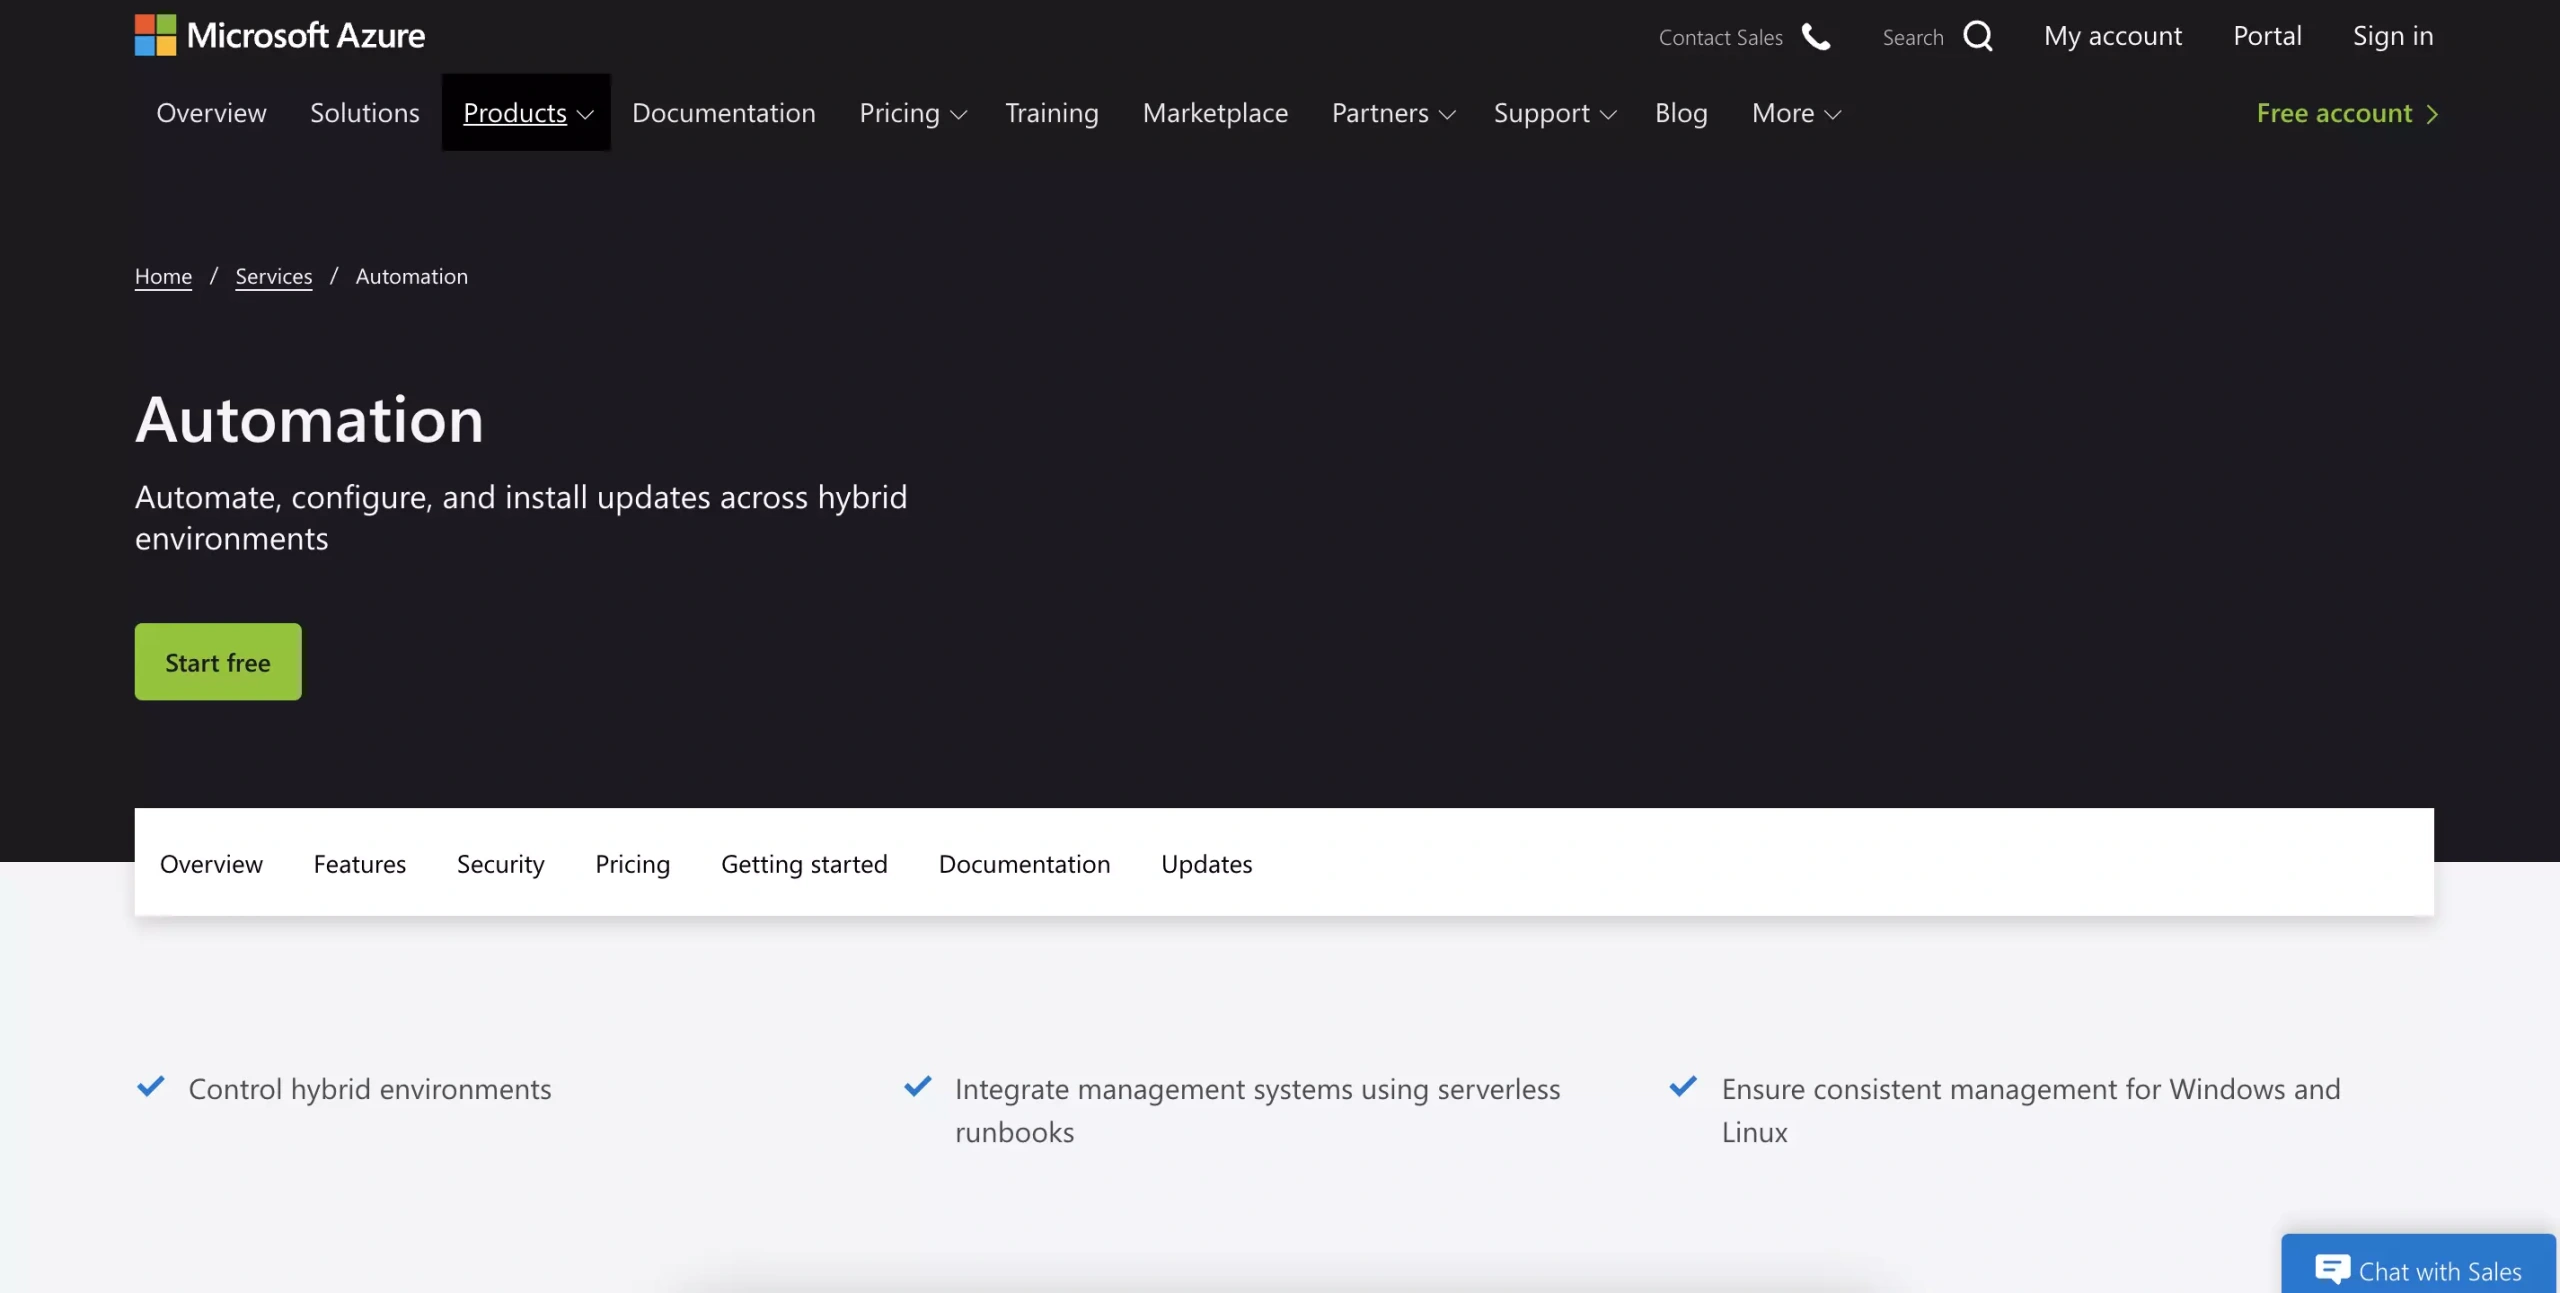Image resolution: width=2560 pixels, height=1293 pixels.
Task: Go to the Marketplace menu item
Action: click(1215, 113)
